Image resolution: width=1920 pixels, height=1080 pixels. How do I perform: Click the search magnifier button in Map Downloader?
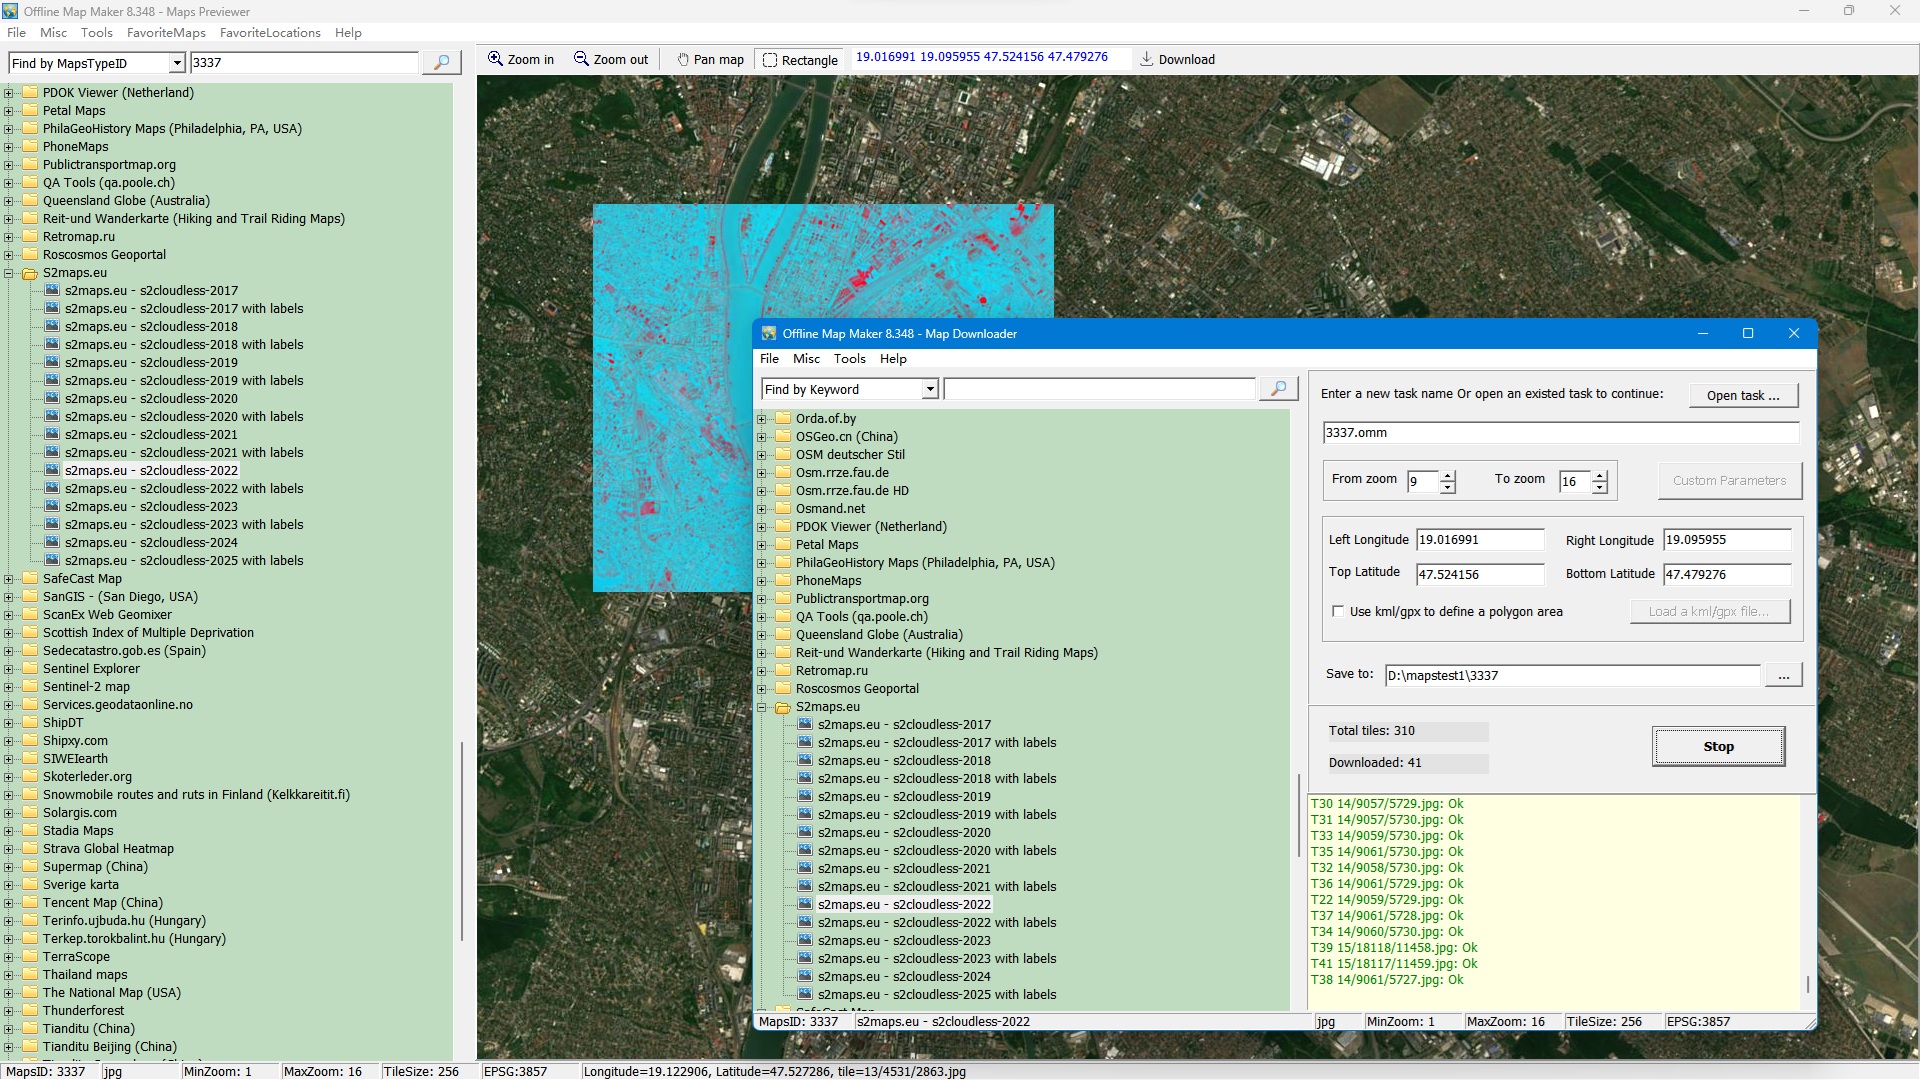tap(1278, 389)
